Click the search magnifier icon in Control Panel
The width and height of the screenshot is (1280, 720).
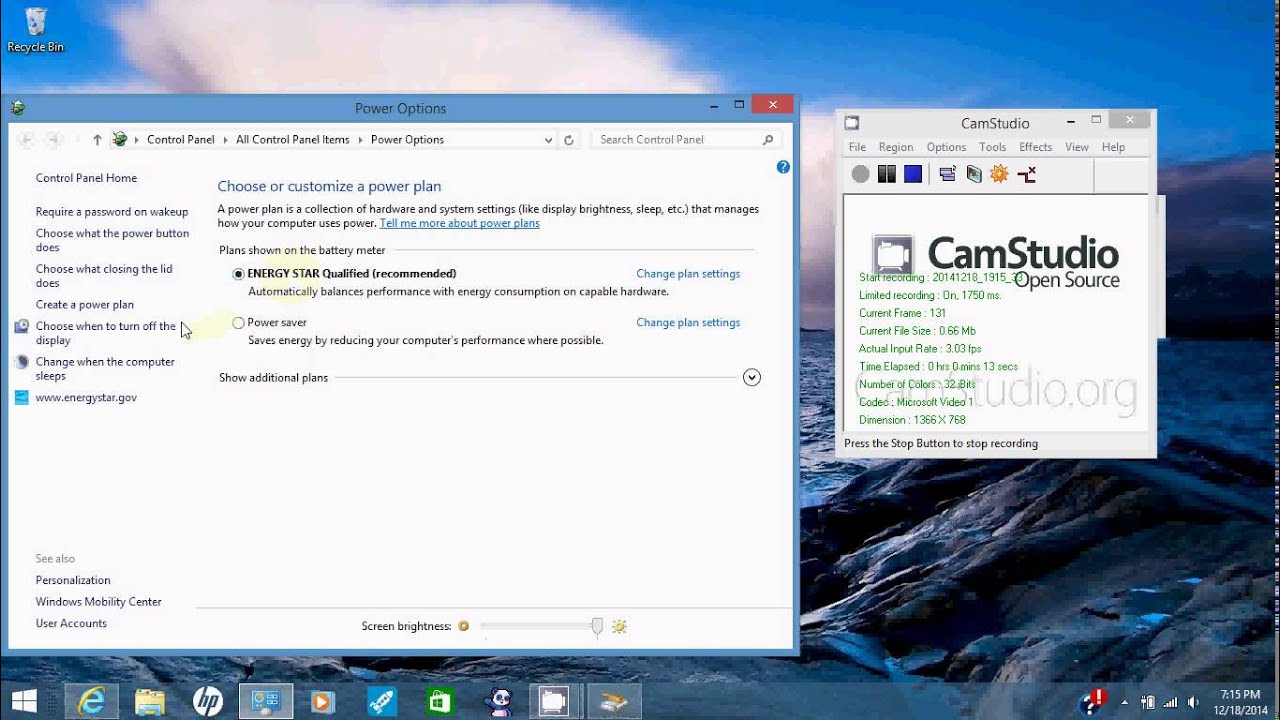(x=768, y=140)
